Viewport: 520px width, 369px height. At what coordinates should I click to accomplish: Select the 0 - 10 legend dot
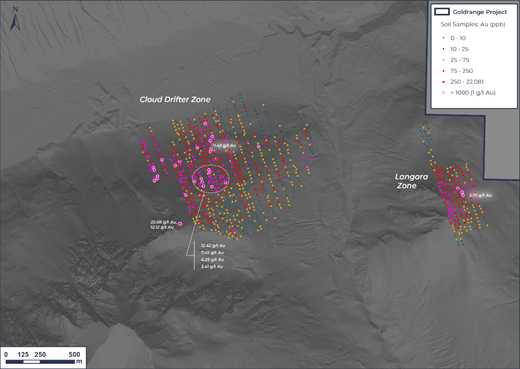tap(444, 38)
